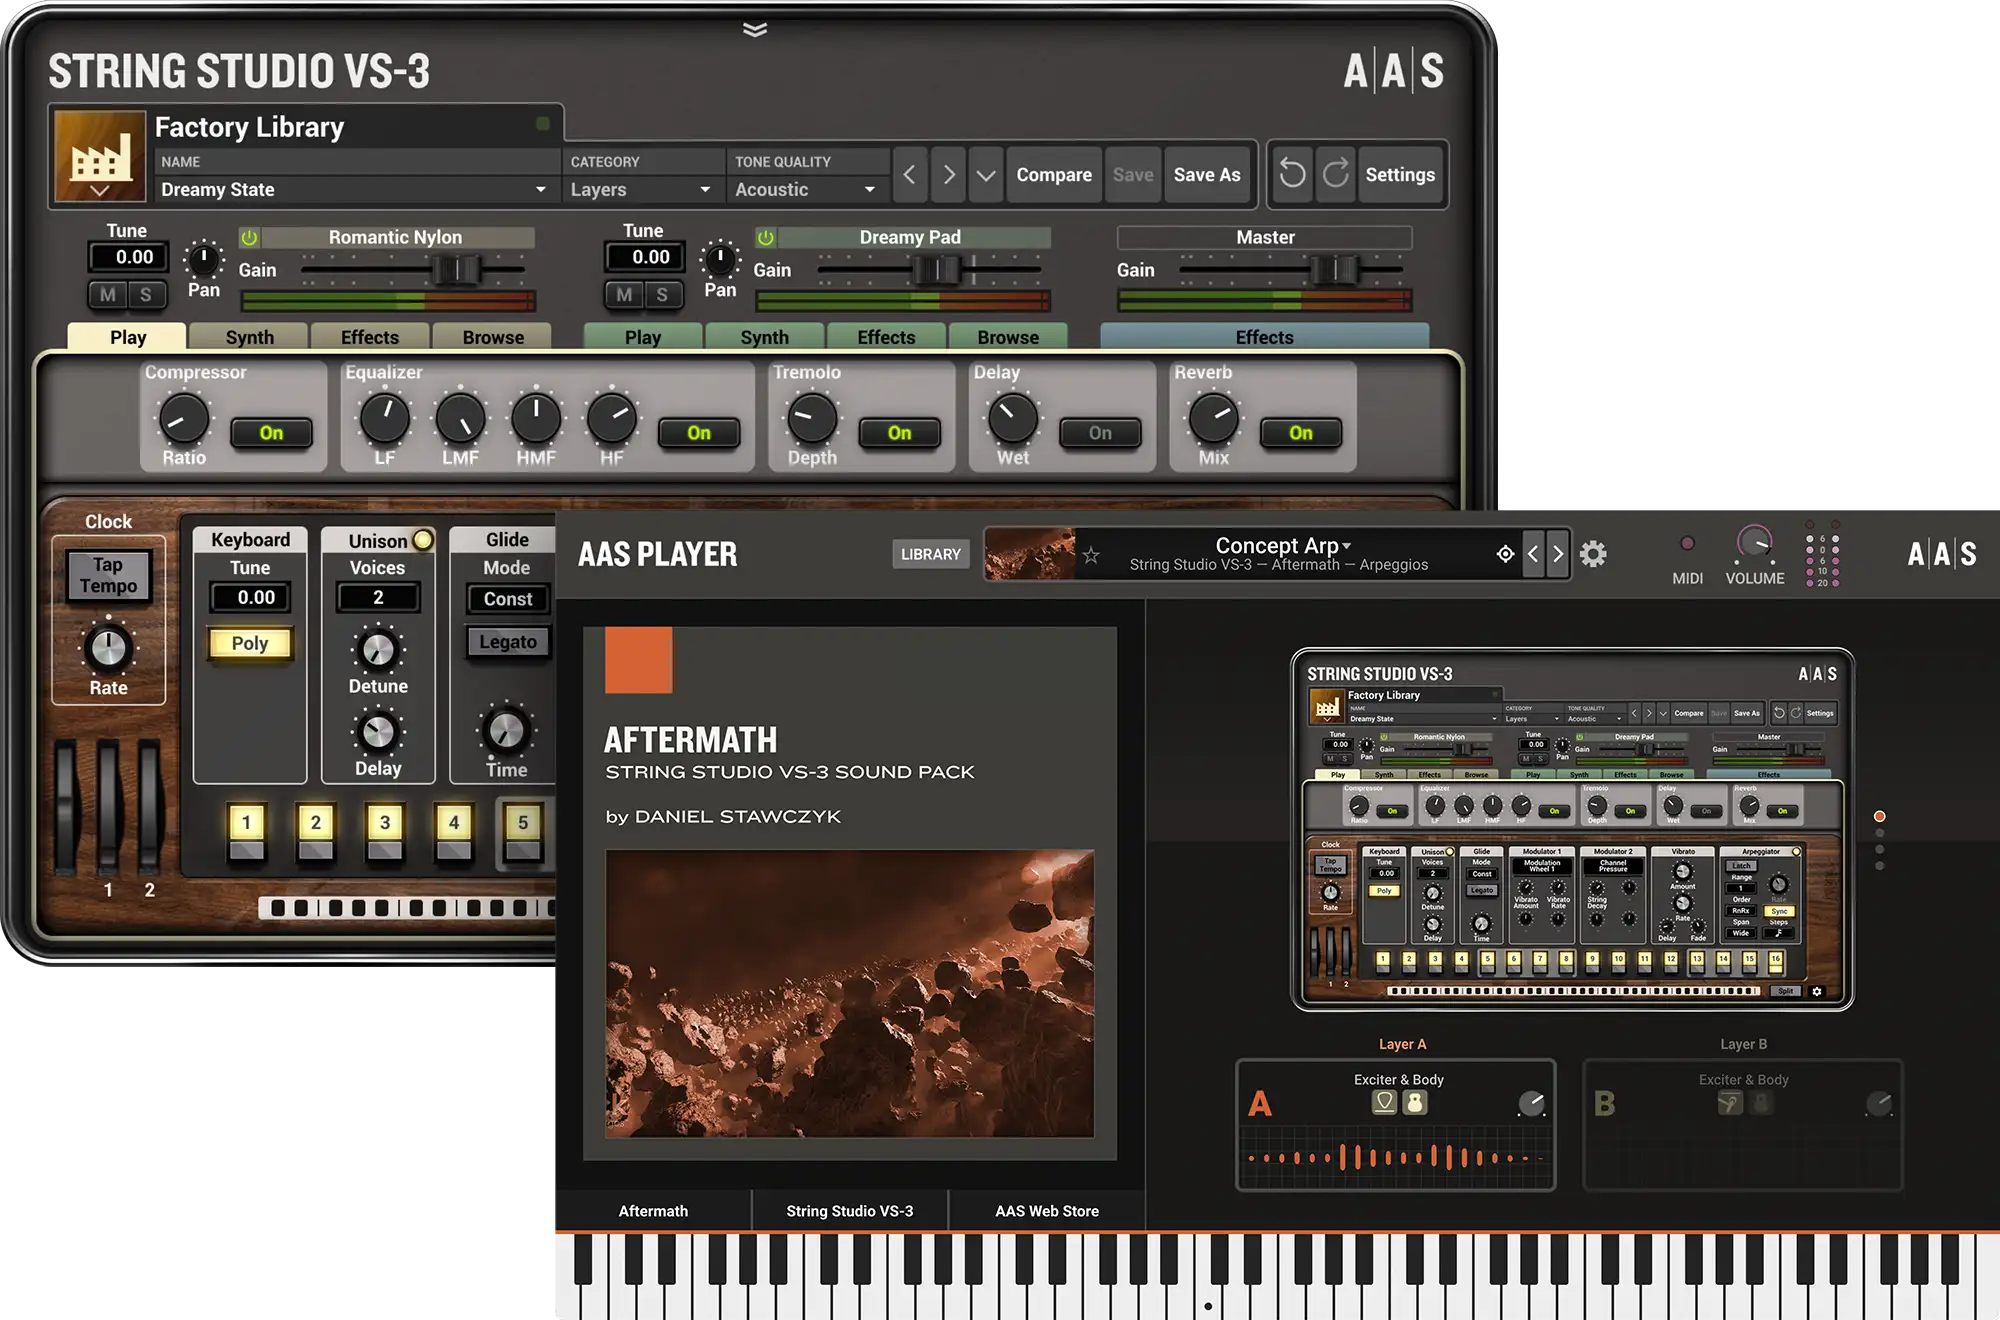This screenshot has height=1320, width=2000.
Task: Click the Factory Library bank icon
Action: (100, 156)
